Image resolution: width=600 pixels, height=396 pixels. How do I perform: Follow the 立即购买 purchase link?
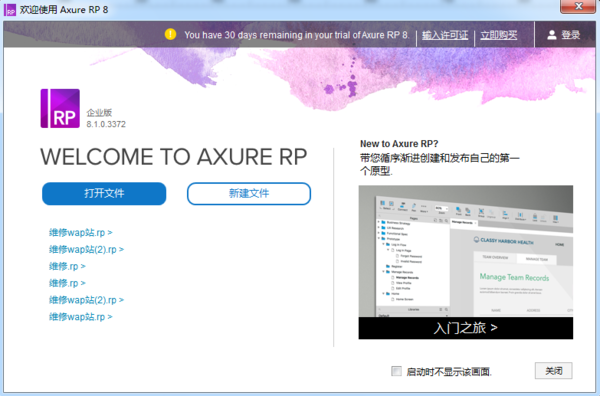(499, 35)
